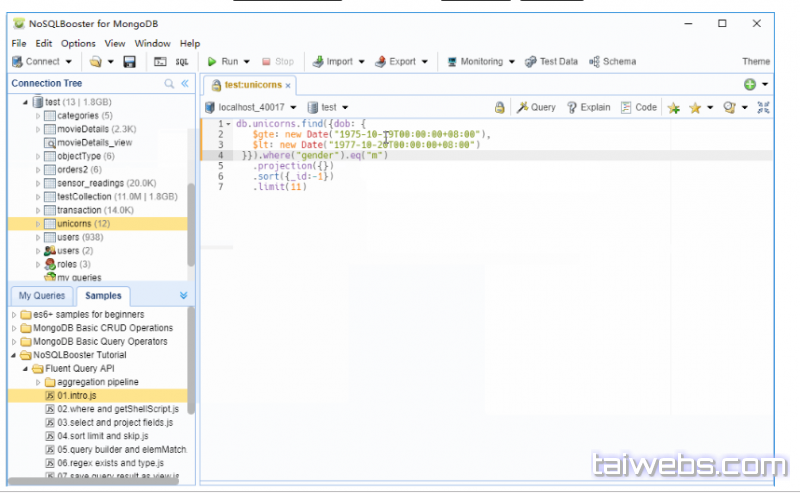Open the Test Data generator

click(550, 62)
